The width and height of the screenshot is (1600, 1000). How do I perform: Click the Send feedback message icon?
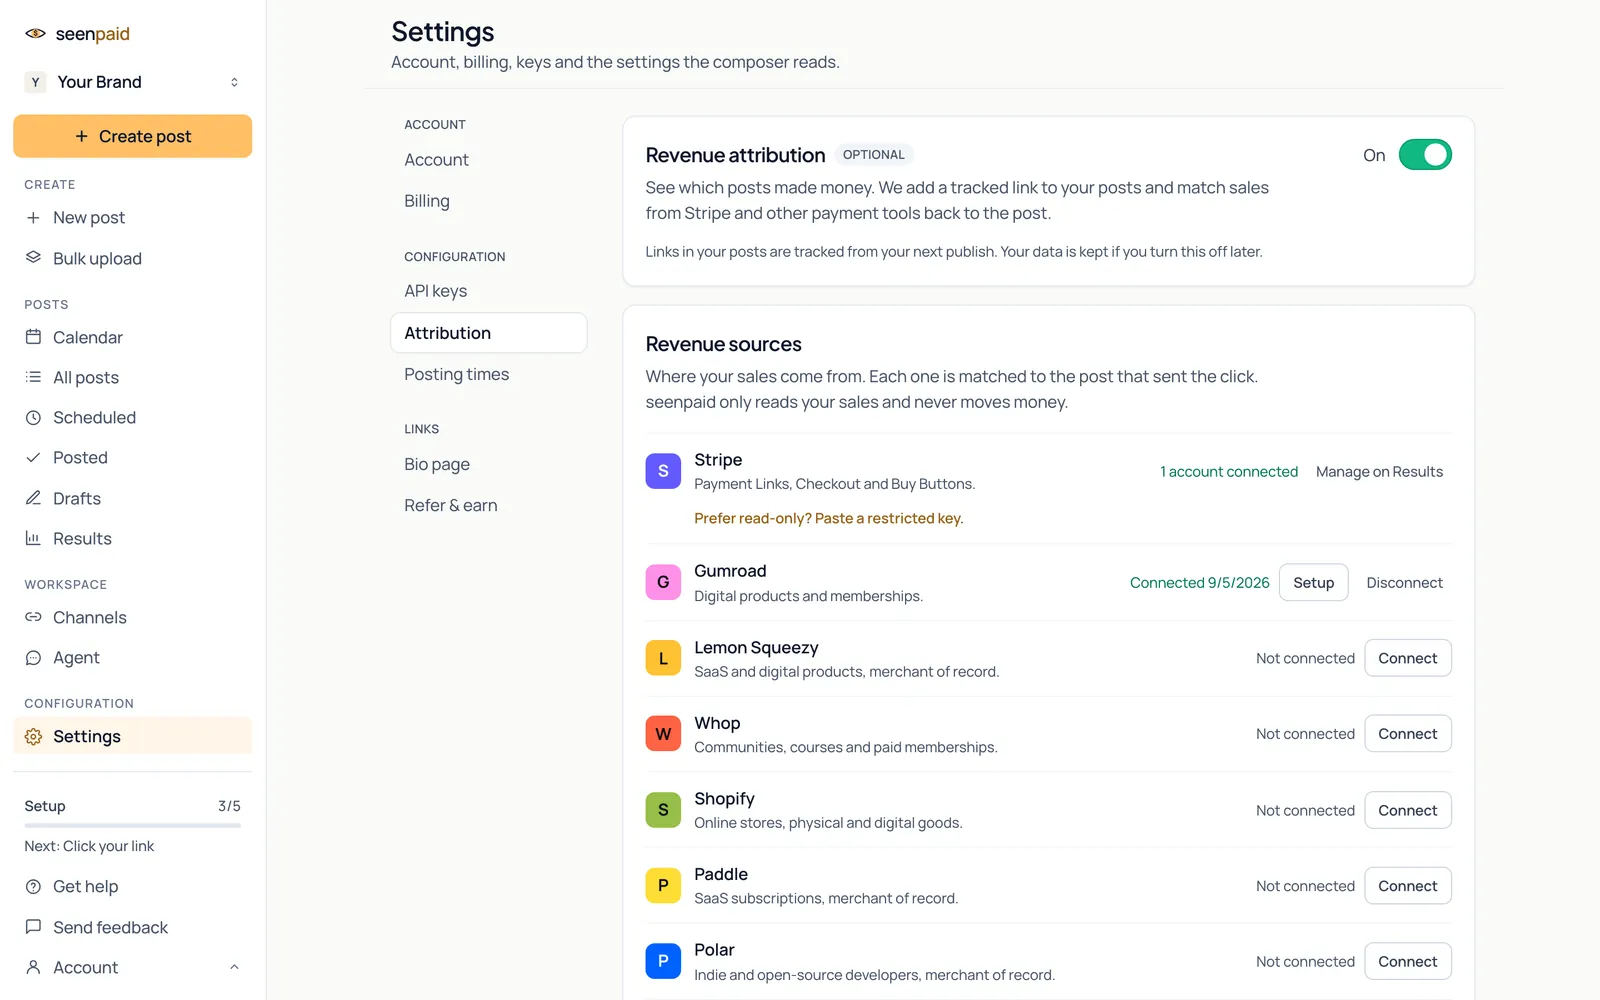point(33,927)
